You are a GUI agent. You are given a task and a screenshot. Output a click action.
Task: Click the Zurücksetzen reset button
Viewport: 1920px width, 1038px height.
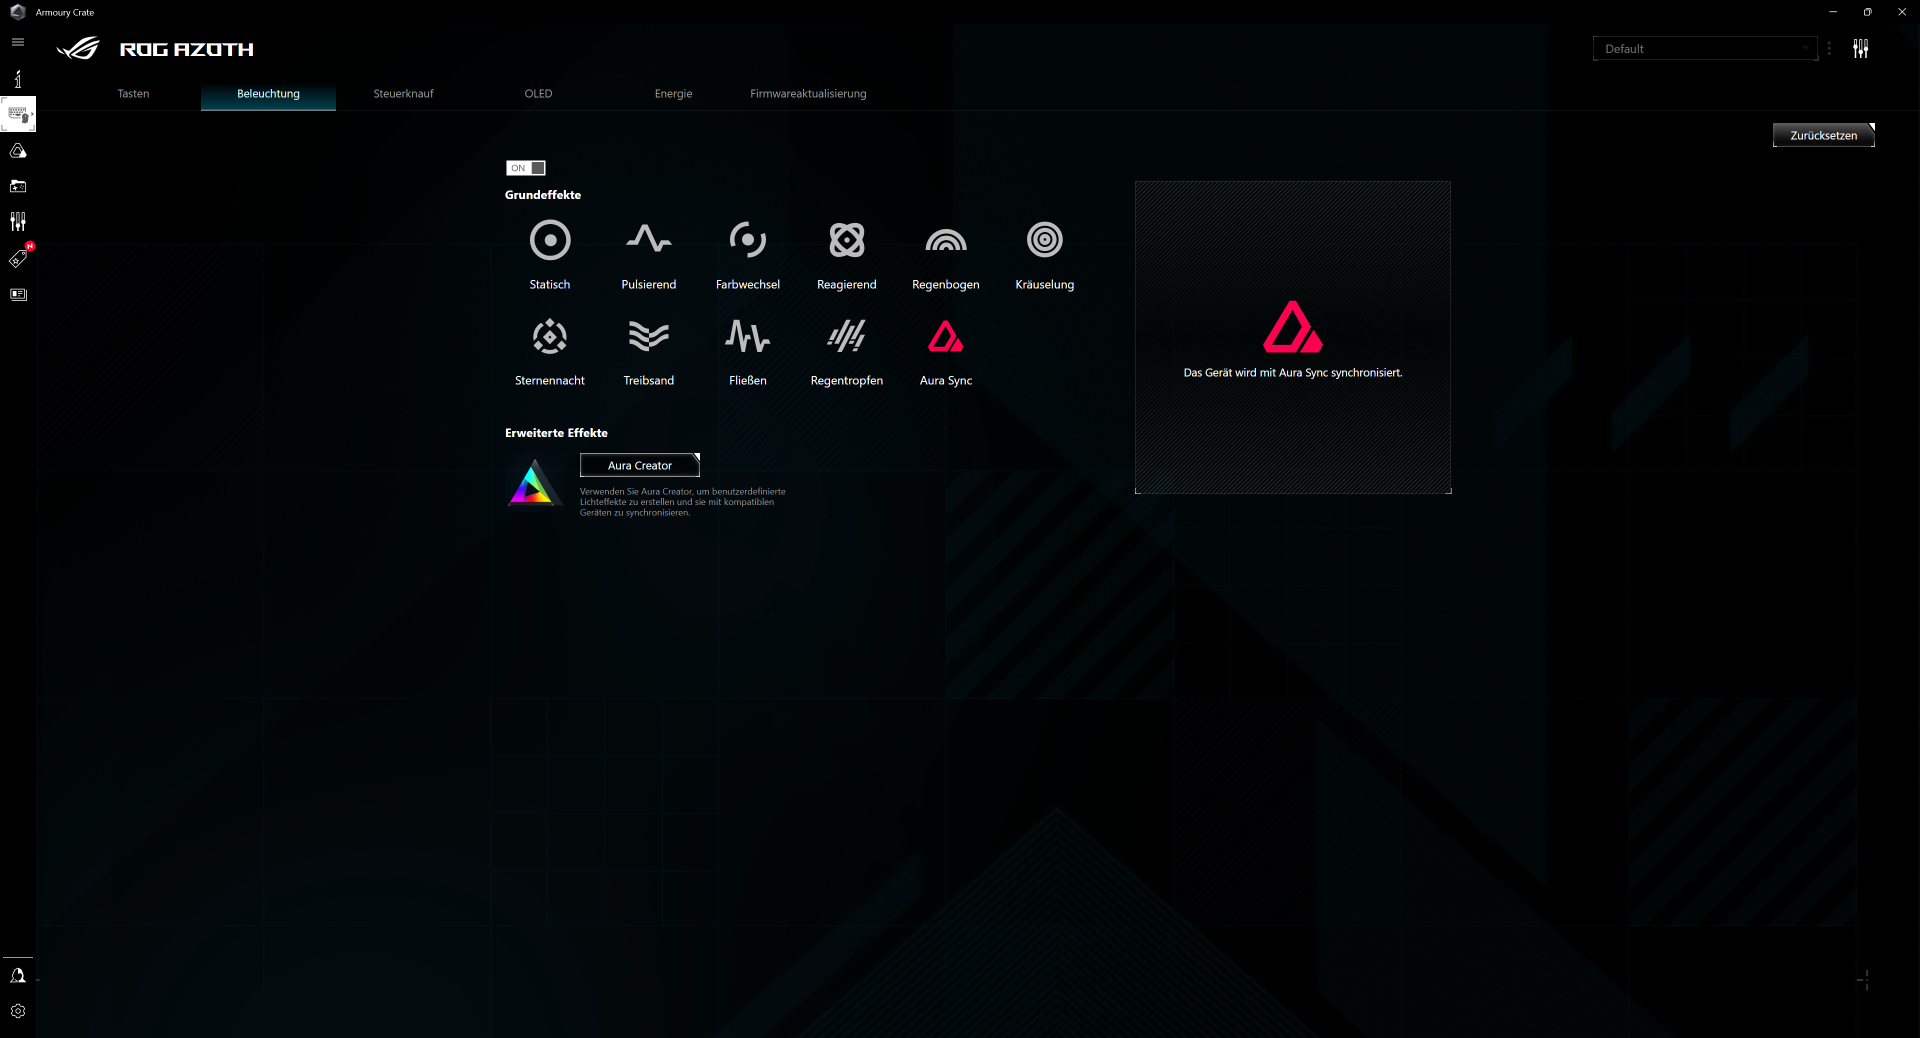tap(1824, 135)
